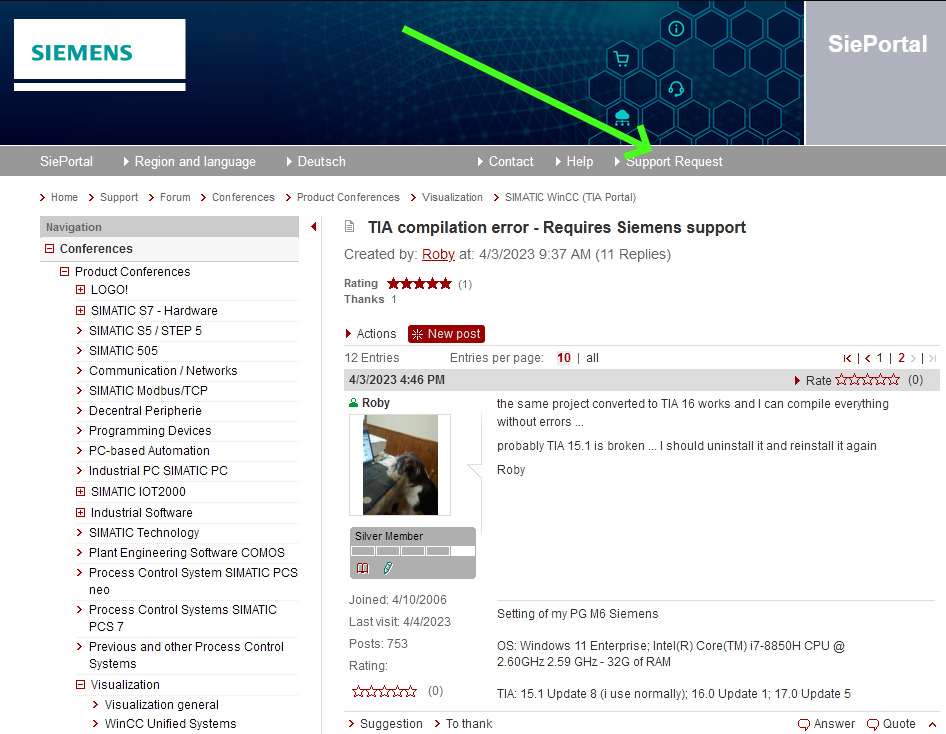Open the headset support hexagon icon
This screenshot has width=946, height=734.
pos(676,89)
